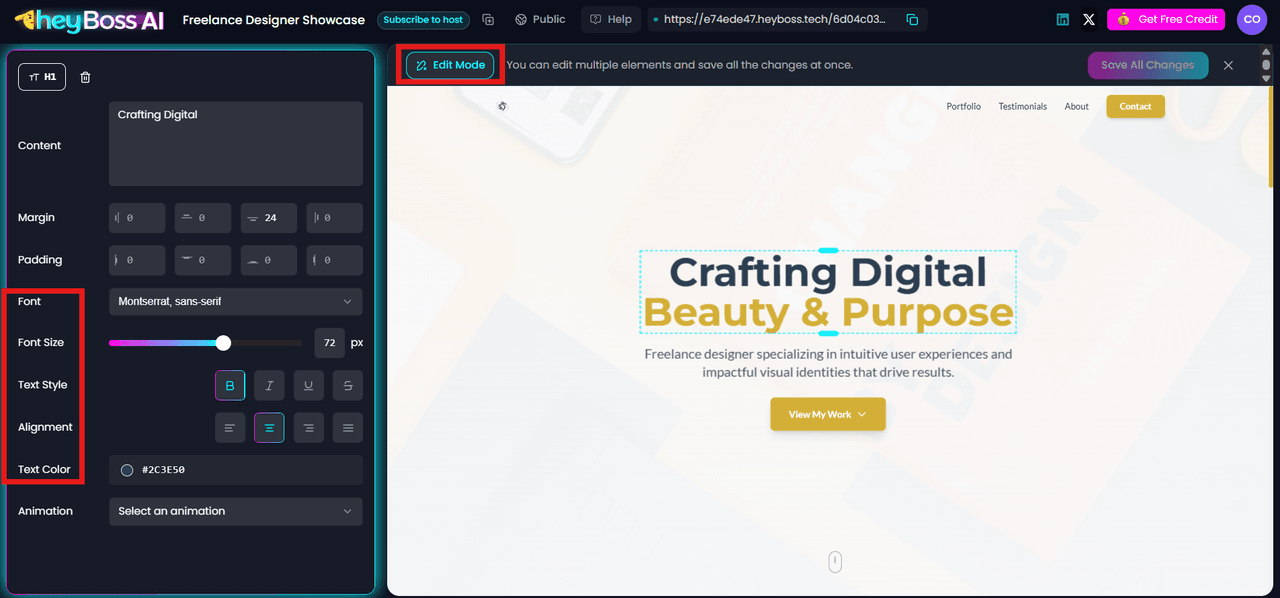1280x598 pixels.
Task: Open the Help button
Action: [x=611, y=20]
